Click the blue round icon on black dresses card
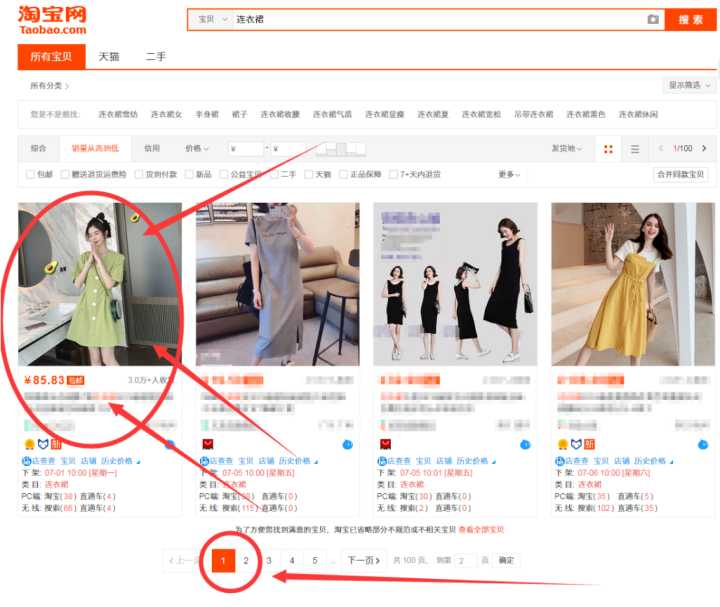 (x=525, y=444)
